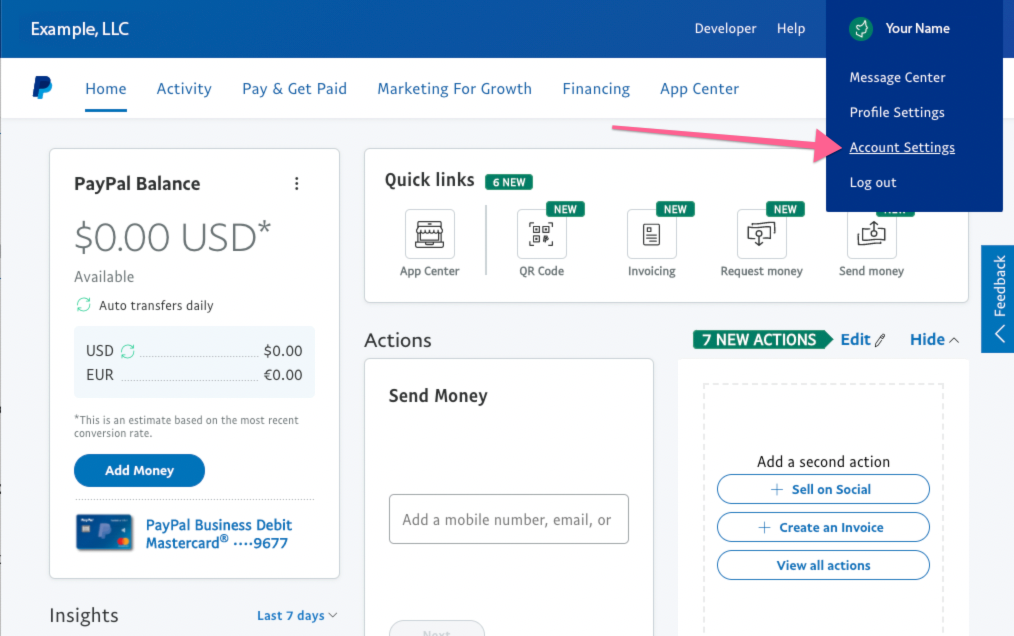Screen dimensions: 1014x636
Task: Go to the Home tab
Action: tap(105, 89)
